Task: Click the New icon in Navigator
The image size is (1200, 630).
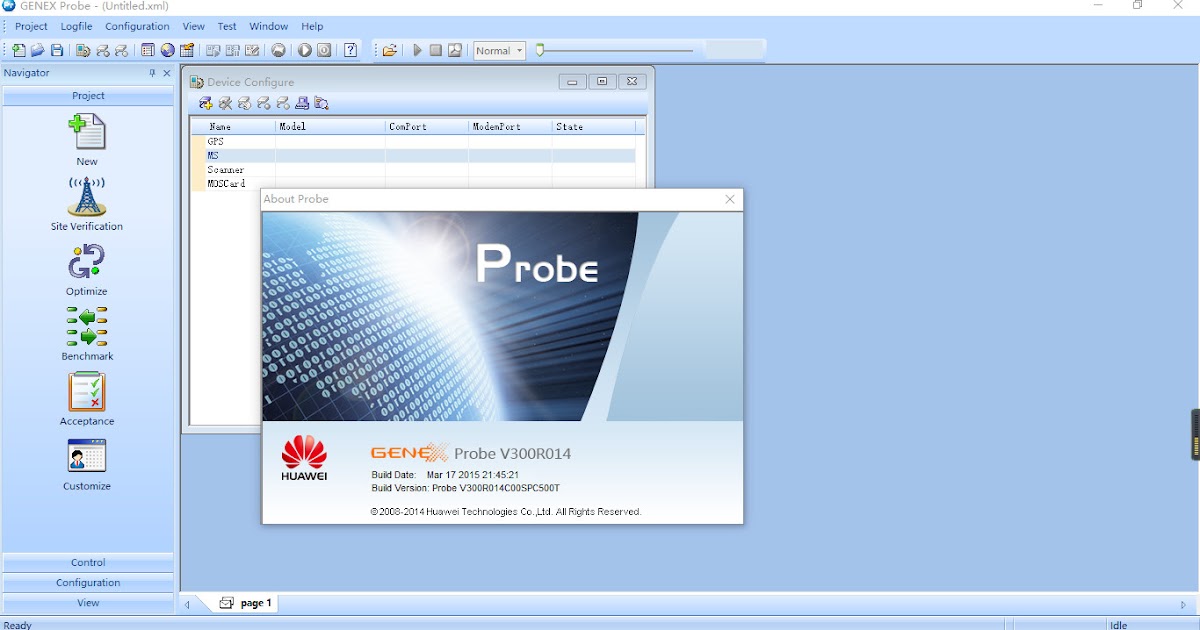Action: pyautogui.click(x=87, y=132)
